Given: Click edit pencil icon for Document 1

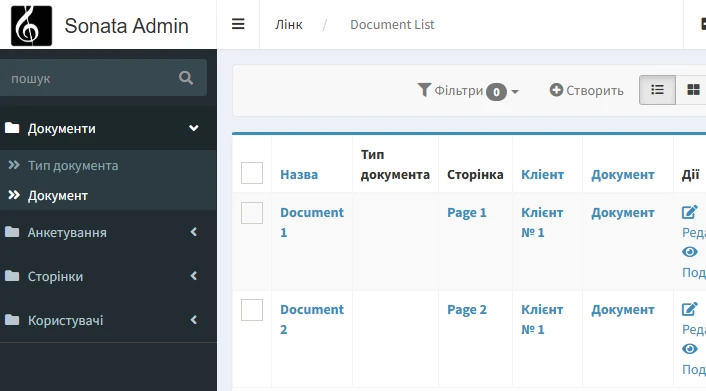Looking at the screenshot, I should [x=689, y=212].
